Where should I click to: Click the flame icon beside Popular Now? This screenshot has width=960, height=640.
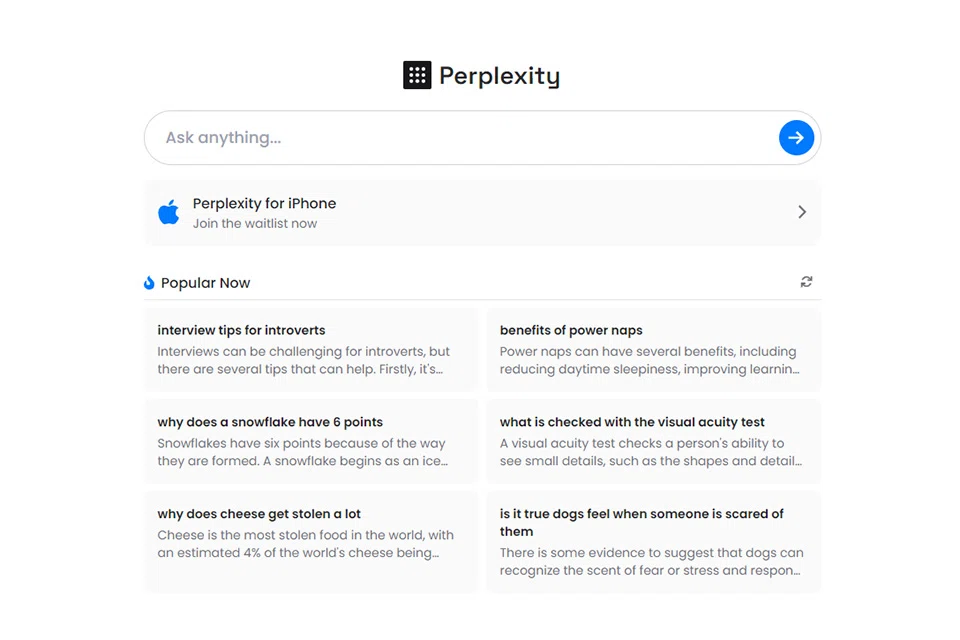(148, 282)
